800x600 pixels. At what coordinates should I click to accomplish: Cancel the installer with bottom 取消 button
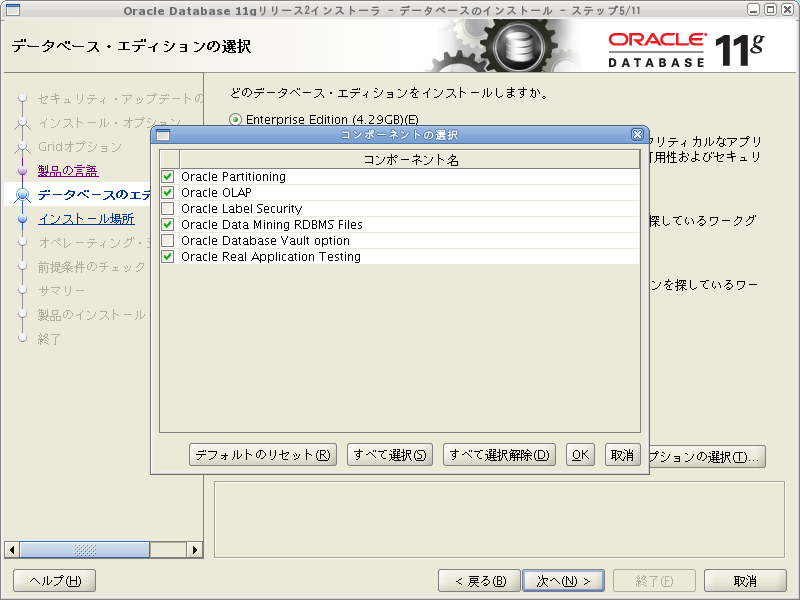(x=745, y=581)
